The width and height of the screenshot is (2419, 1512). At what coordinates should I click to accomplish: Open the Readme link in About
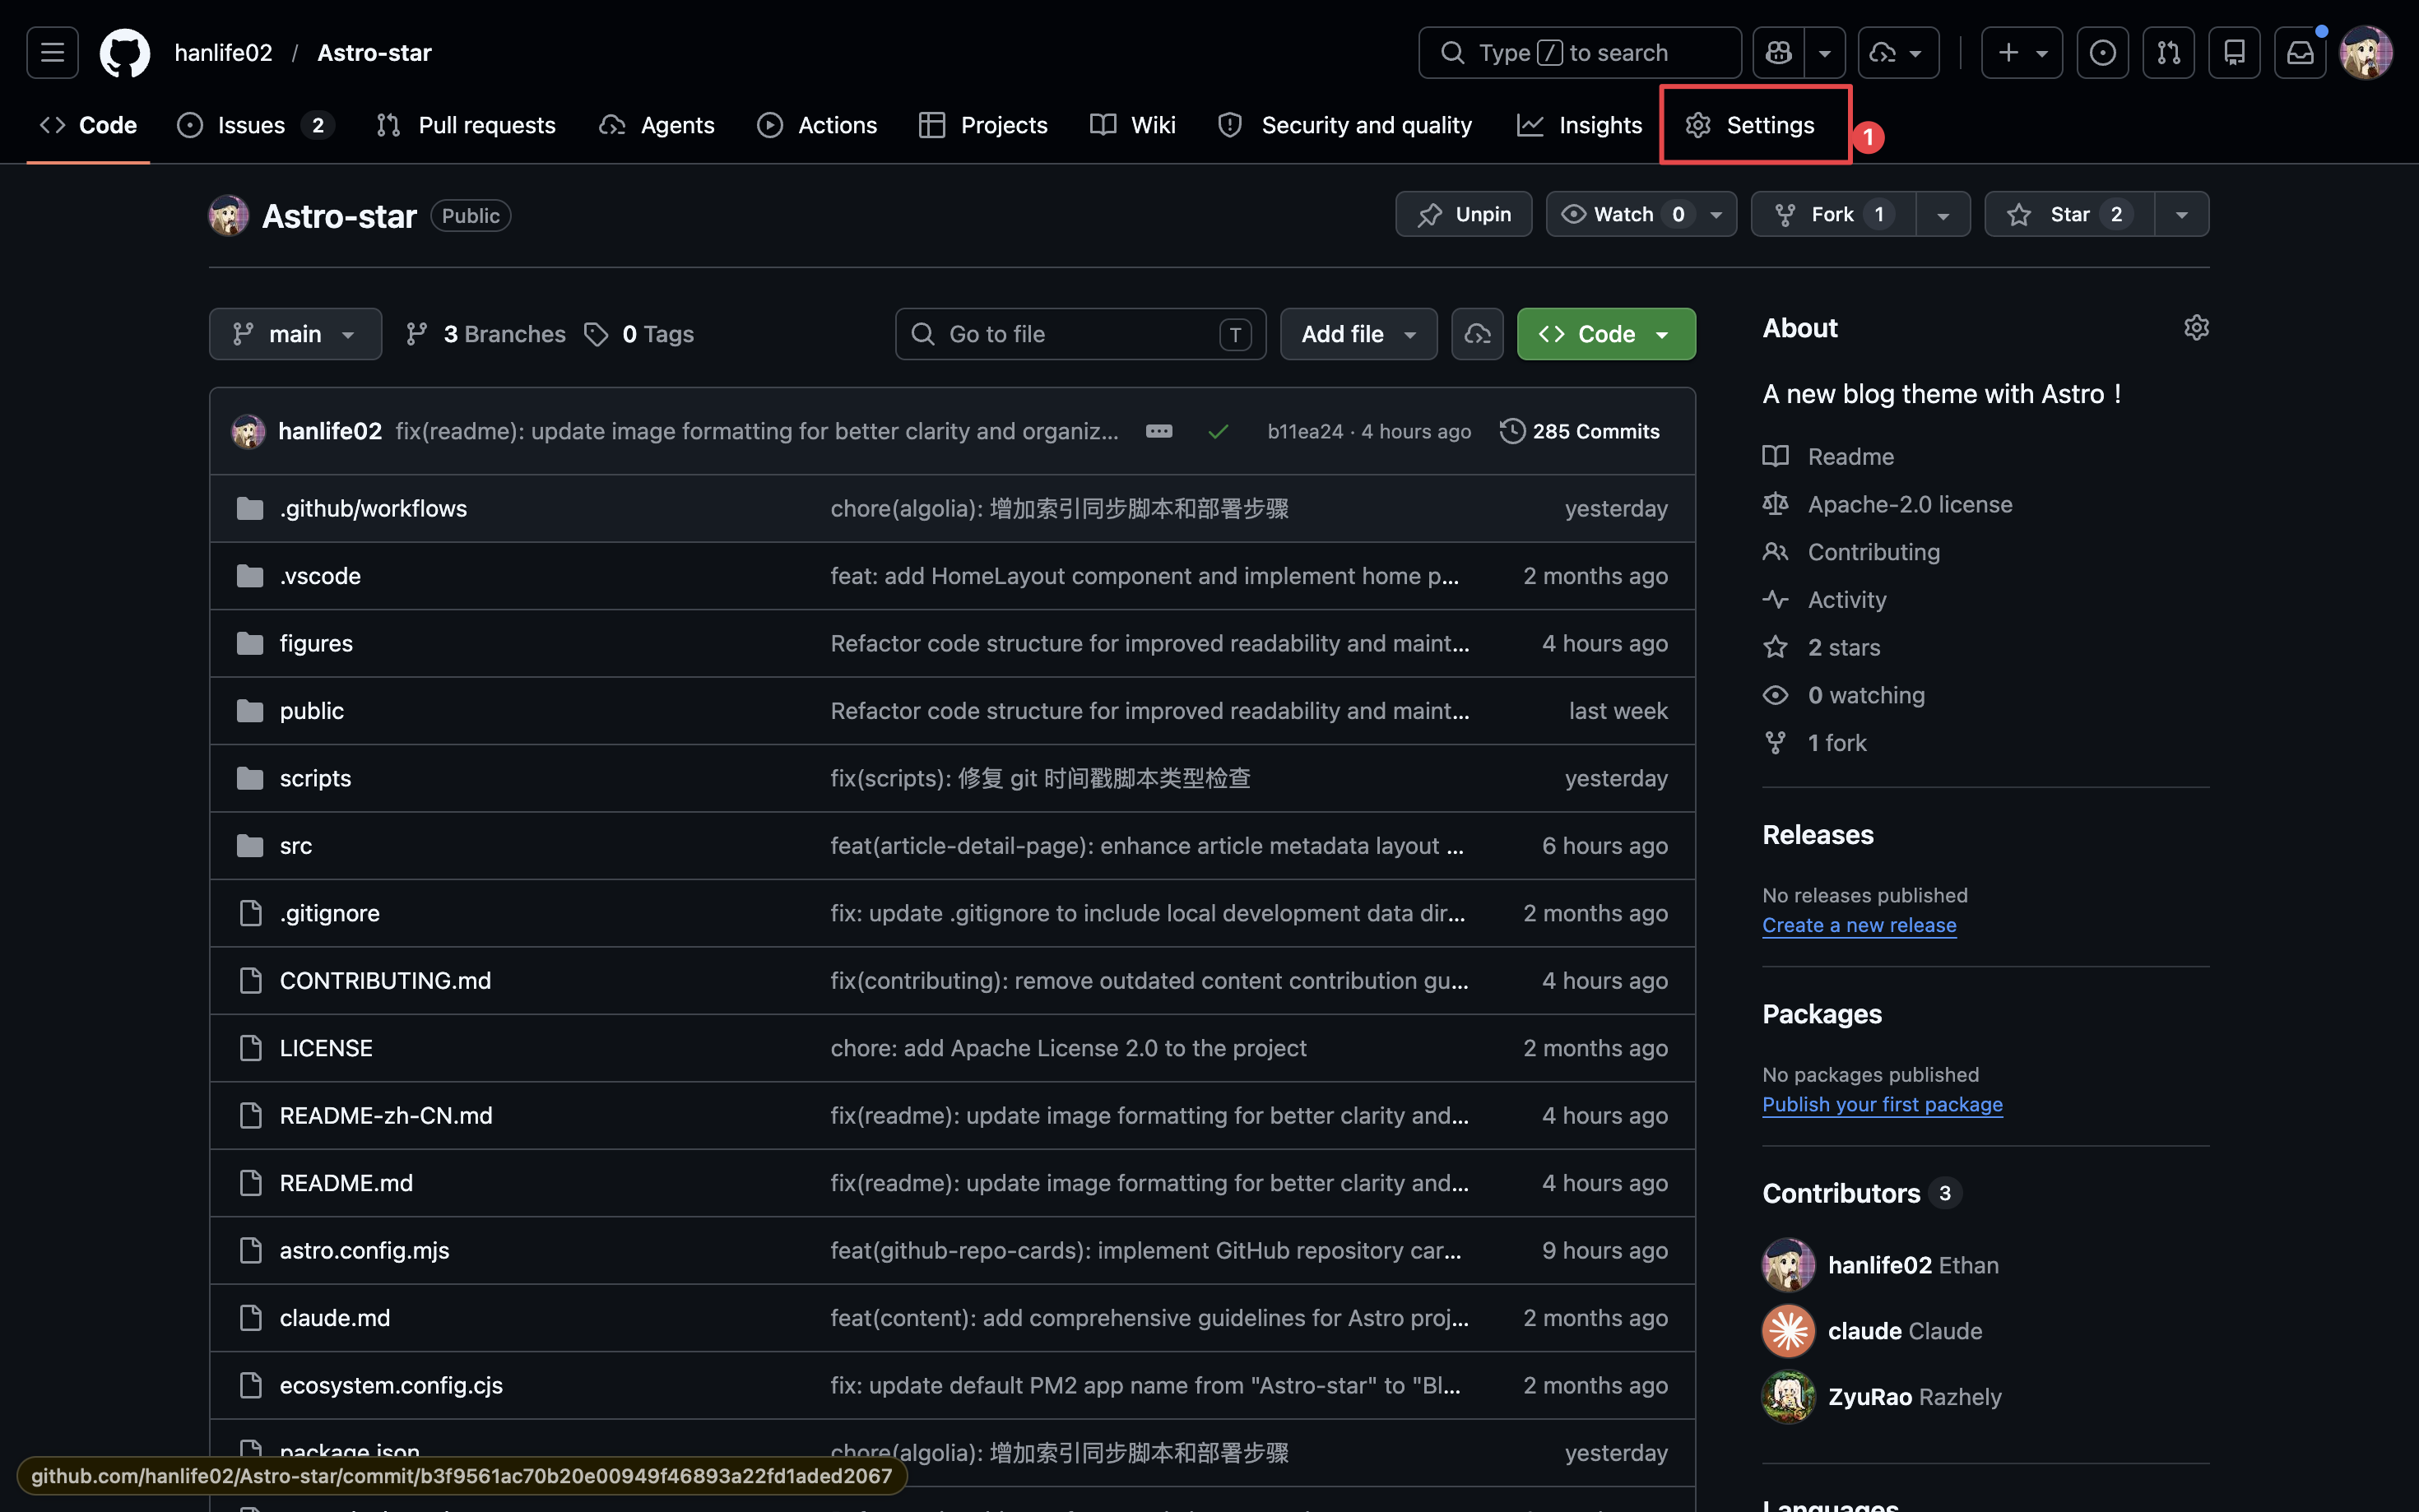point(1850,456)
